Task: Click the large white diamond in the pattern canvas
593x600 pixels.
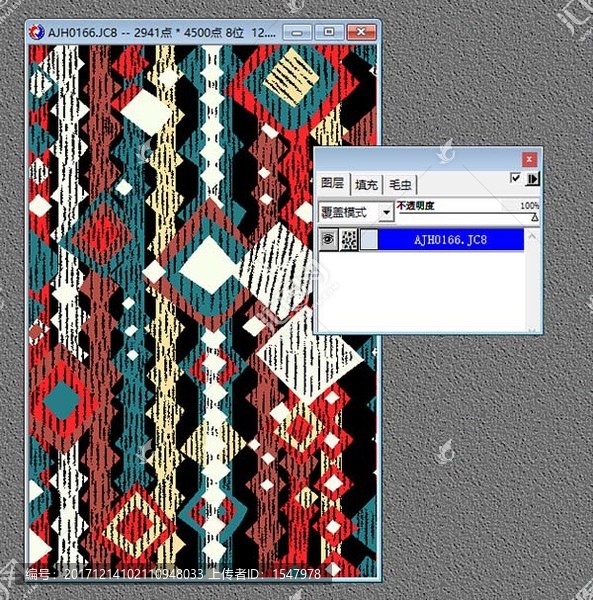Action: click(209, 264)
